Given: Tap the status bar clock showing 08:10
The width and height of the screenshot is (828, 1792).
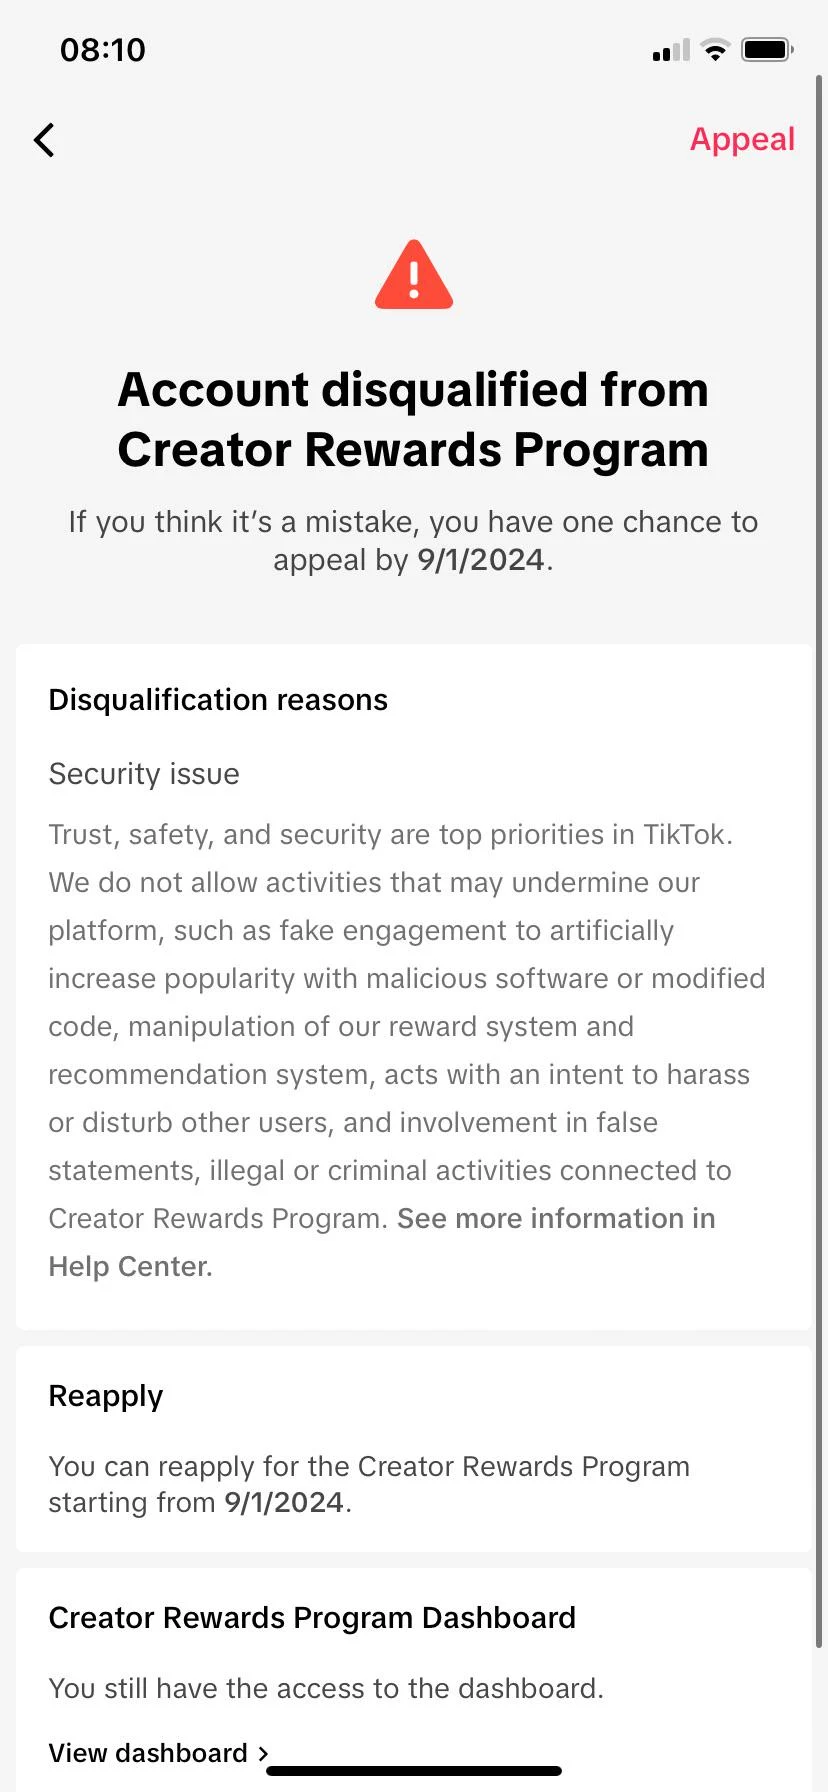Looking at the screenshot, I should [104, 50].
